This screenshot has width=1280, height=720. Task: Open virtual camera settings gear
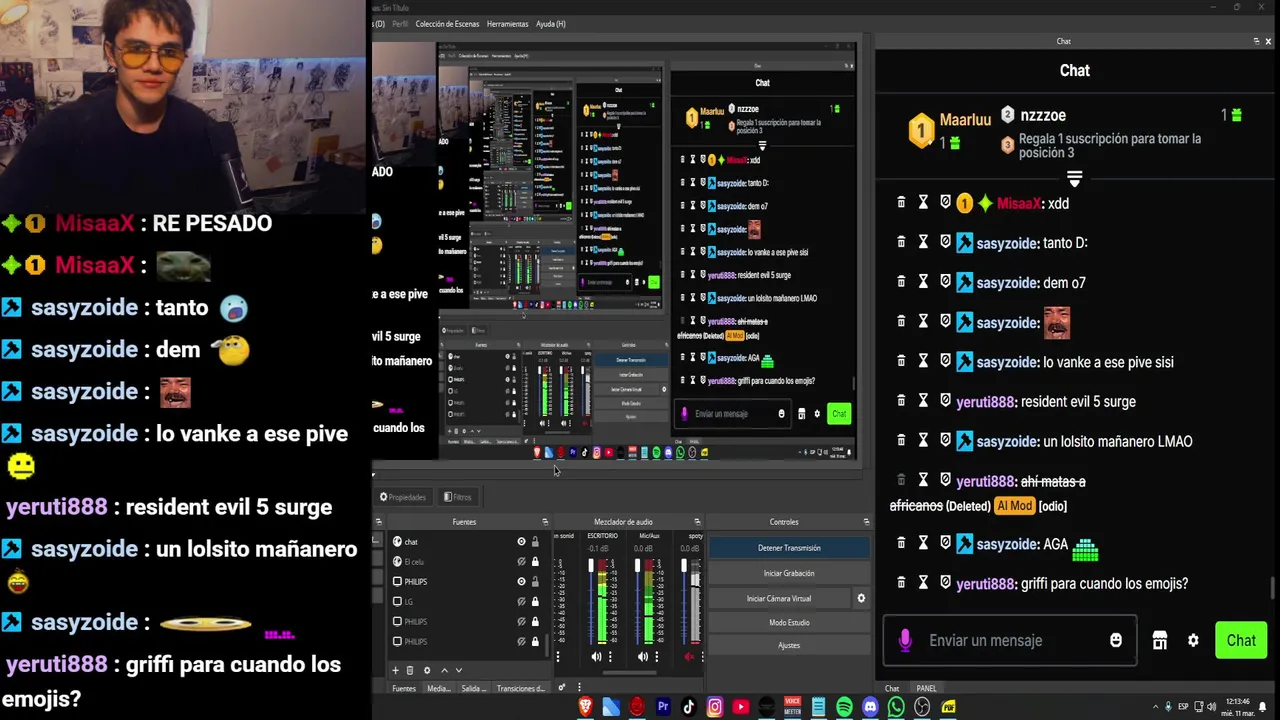(861, 598)
